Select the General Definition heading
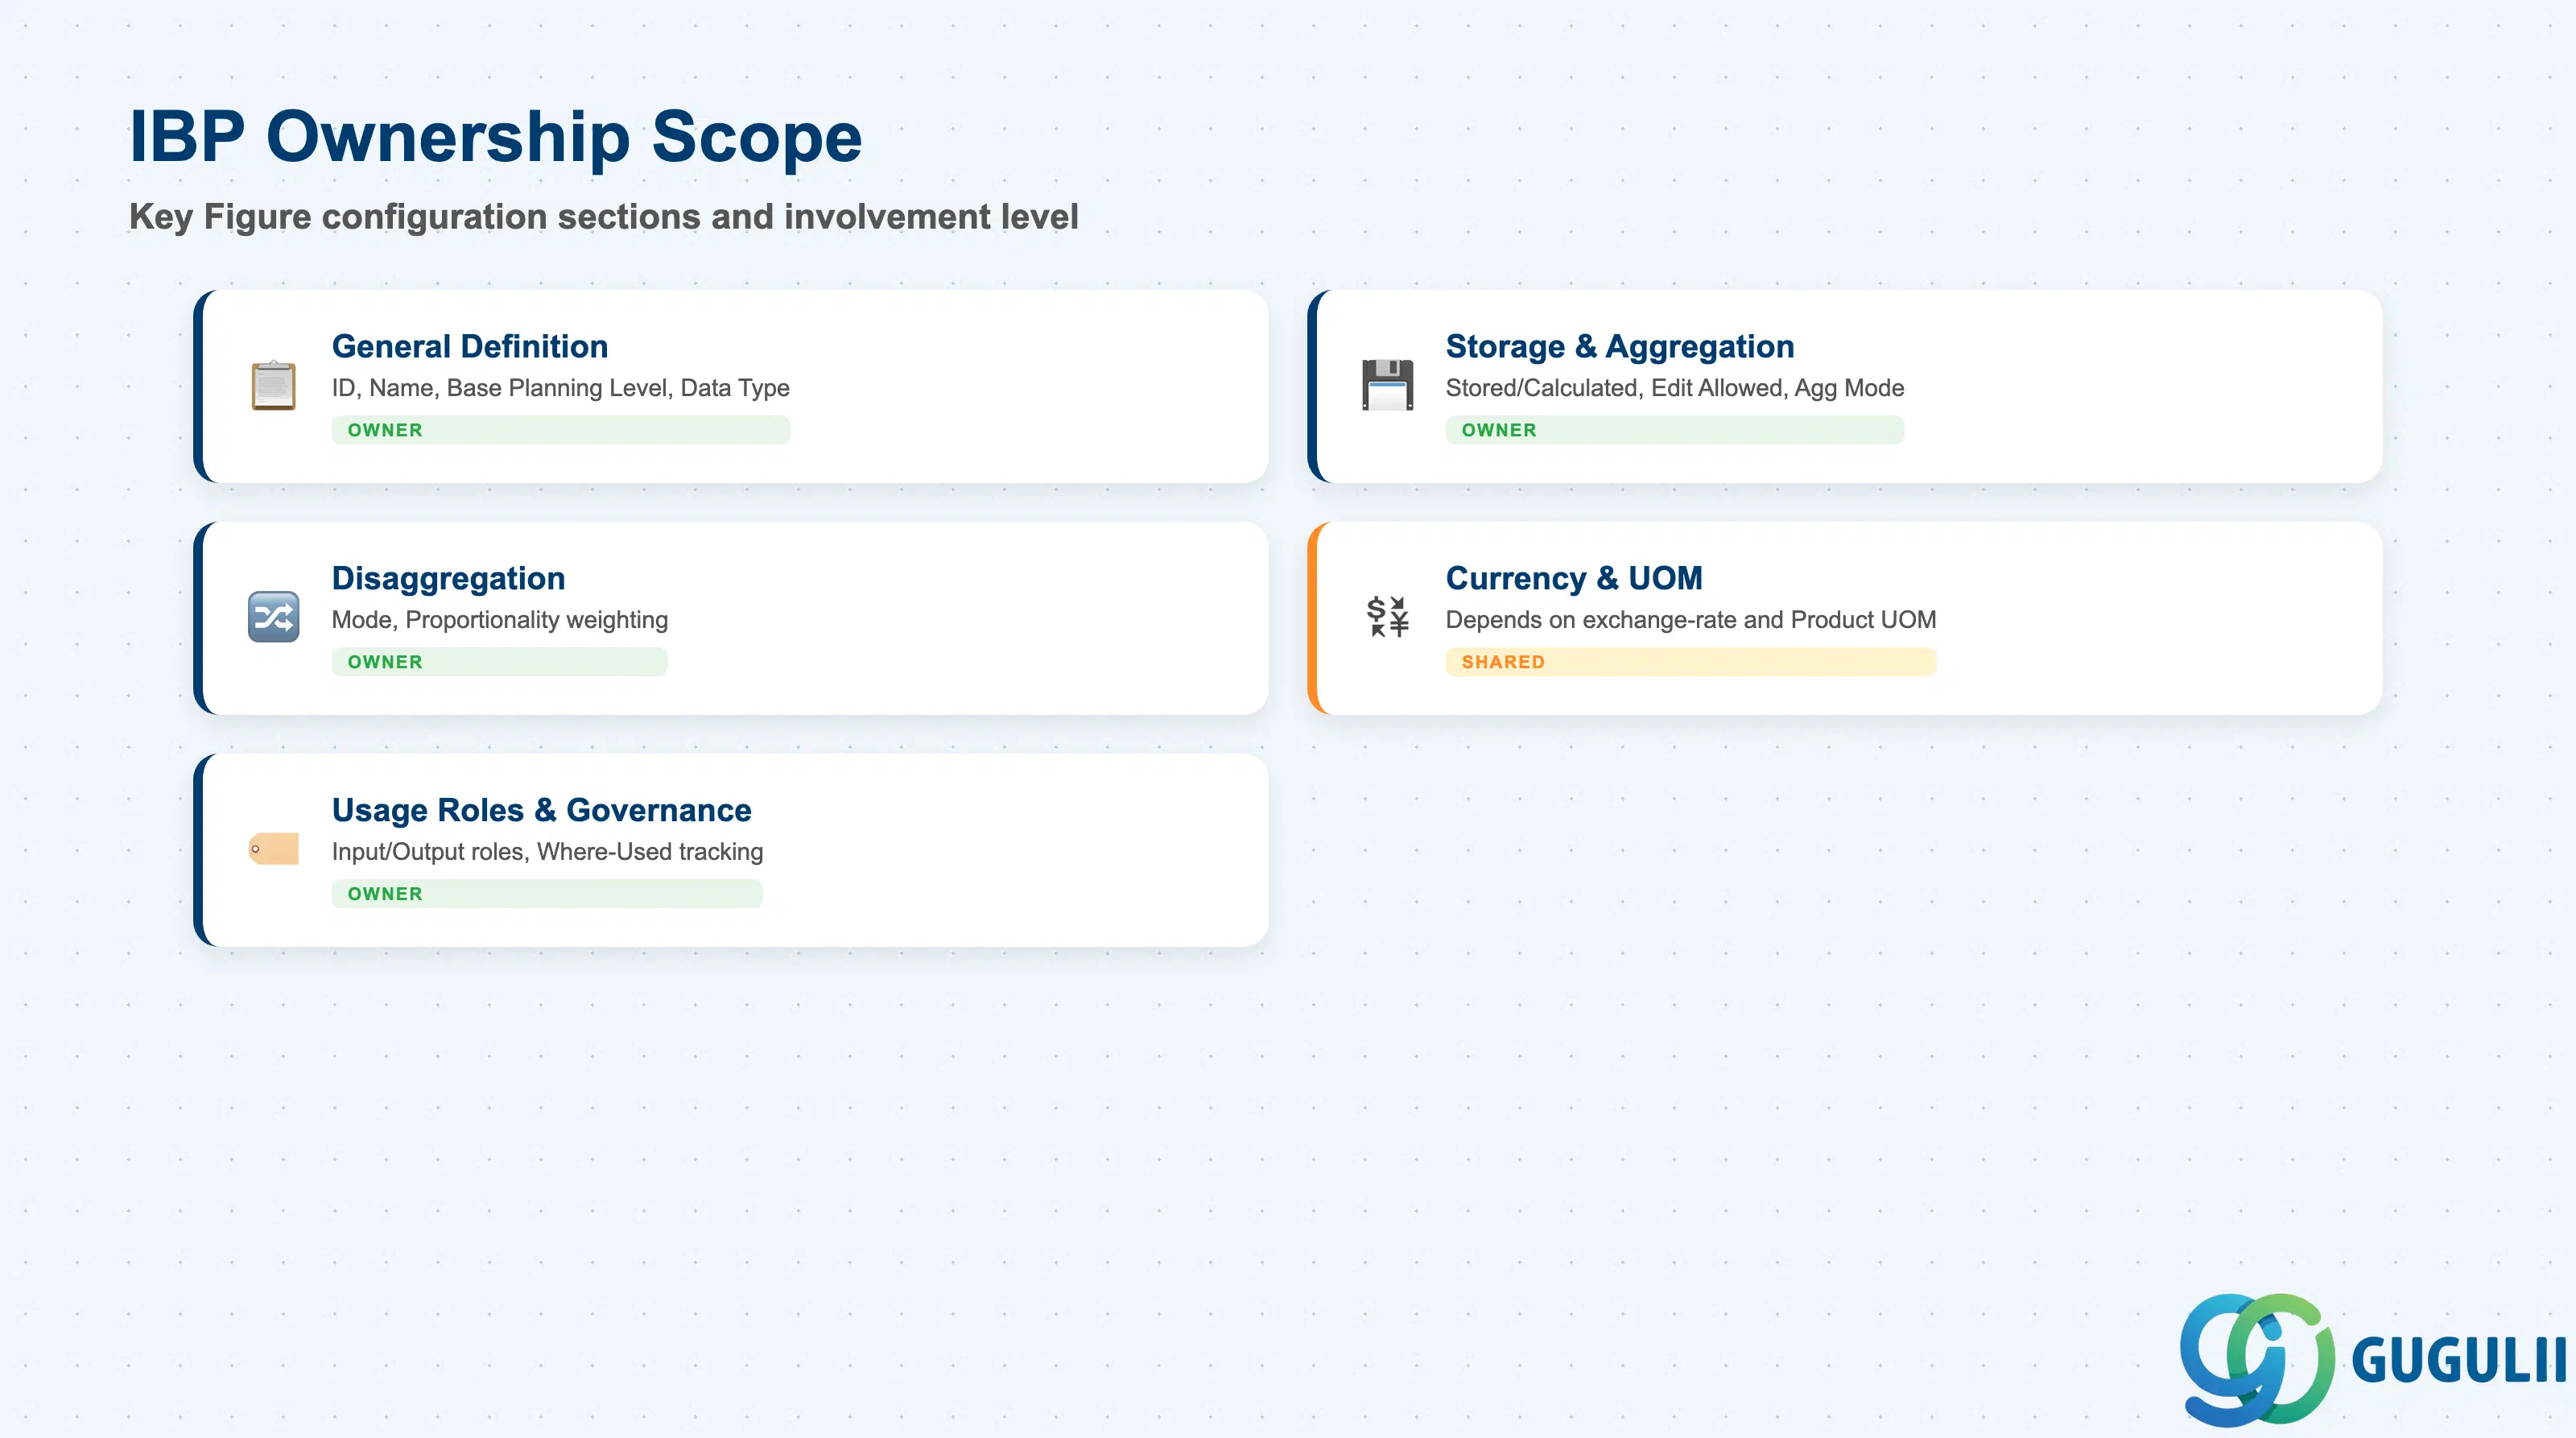 470,346
